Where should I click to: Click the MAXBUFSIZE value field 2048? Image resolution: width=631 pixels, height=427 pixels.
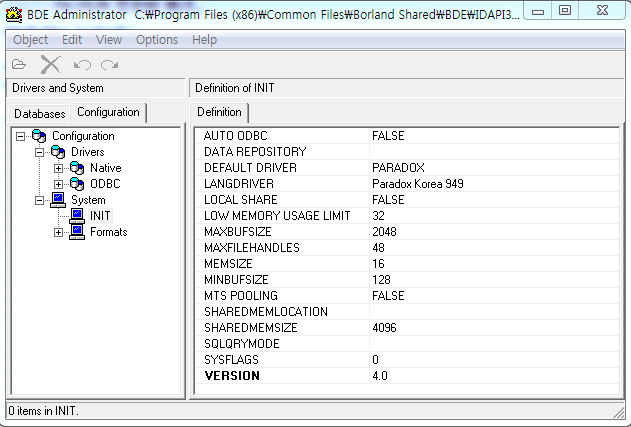pos(385,232)
